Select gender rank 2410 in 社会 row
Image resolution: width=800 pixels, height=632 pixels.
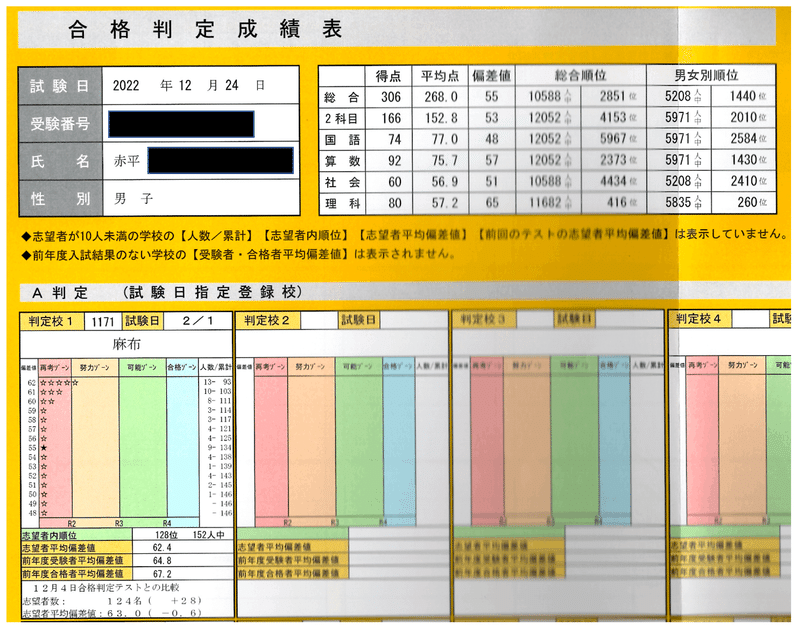[x=743, y=181]
